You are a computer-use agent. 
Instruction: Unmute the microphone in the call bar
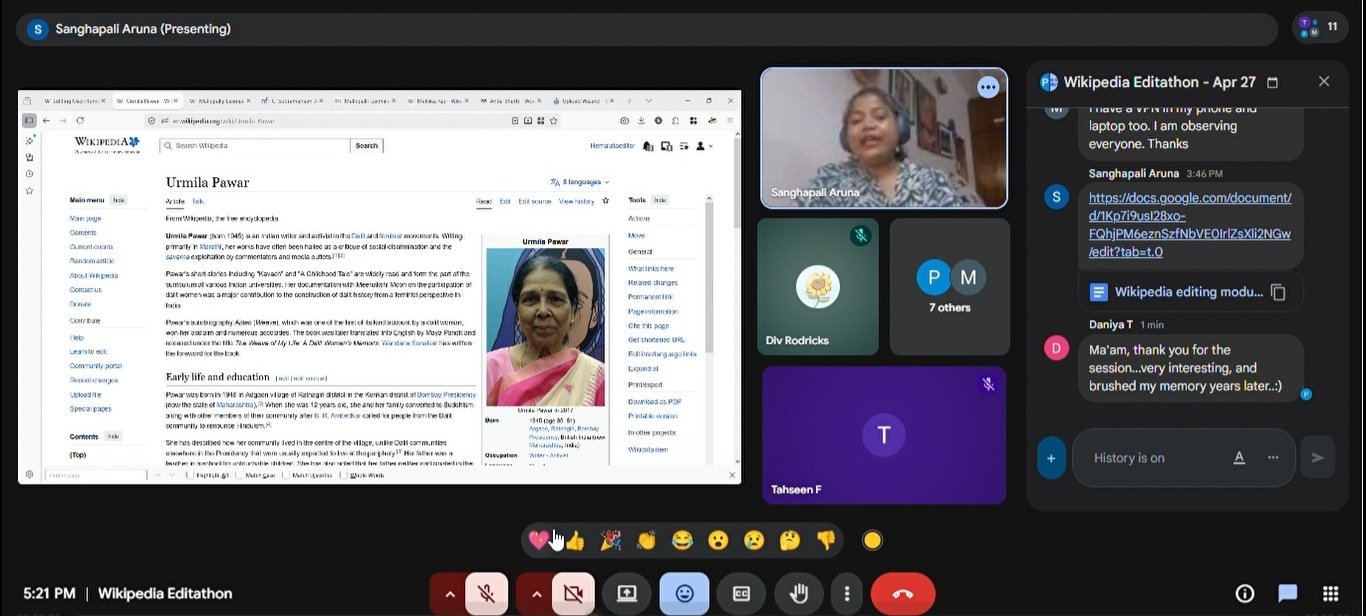(x=486, y=593)
